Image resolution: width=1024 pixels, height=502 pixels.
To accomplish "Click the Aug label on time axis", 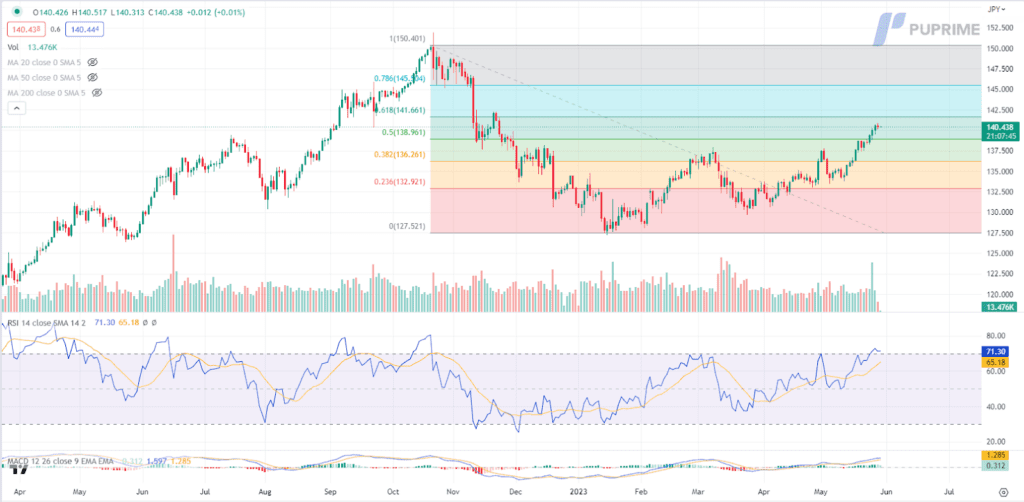I will 265,490.
